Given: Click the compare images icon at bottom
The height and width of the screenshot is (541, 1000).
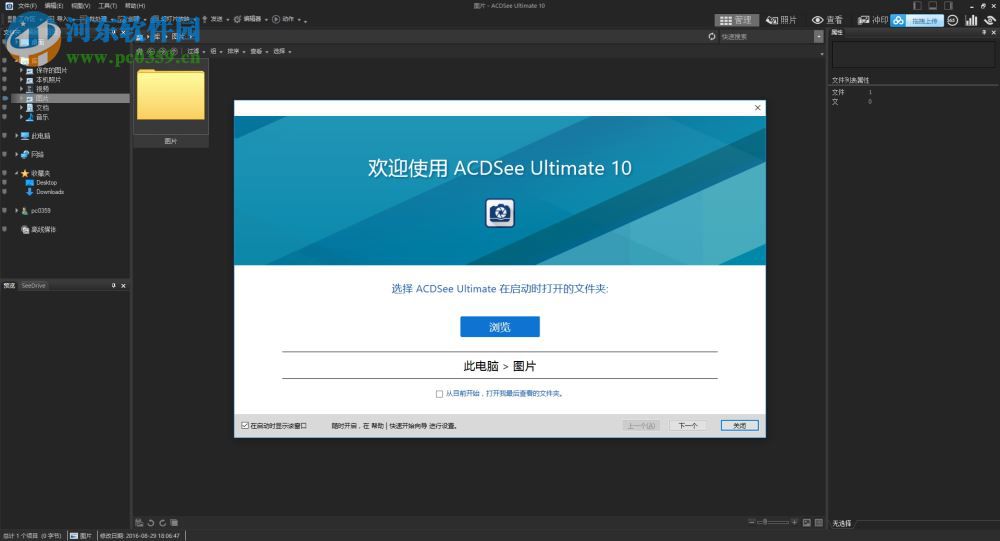Looking at the screenshot, I should point(174,522).
